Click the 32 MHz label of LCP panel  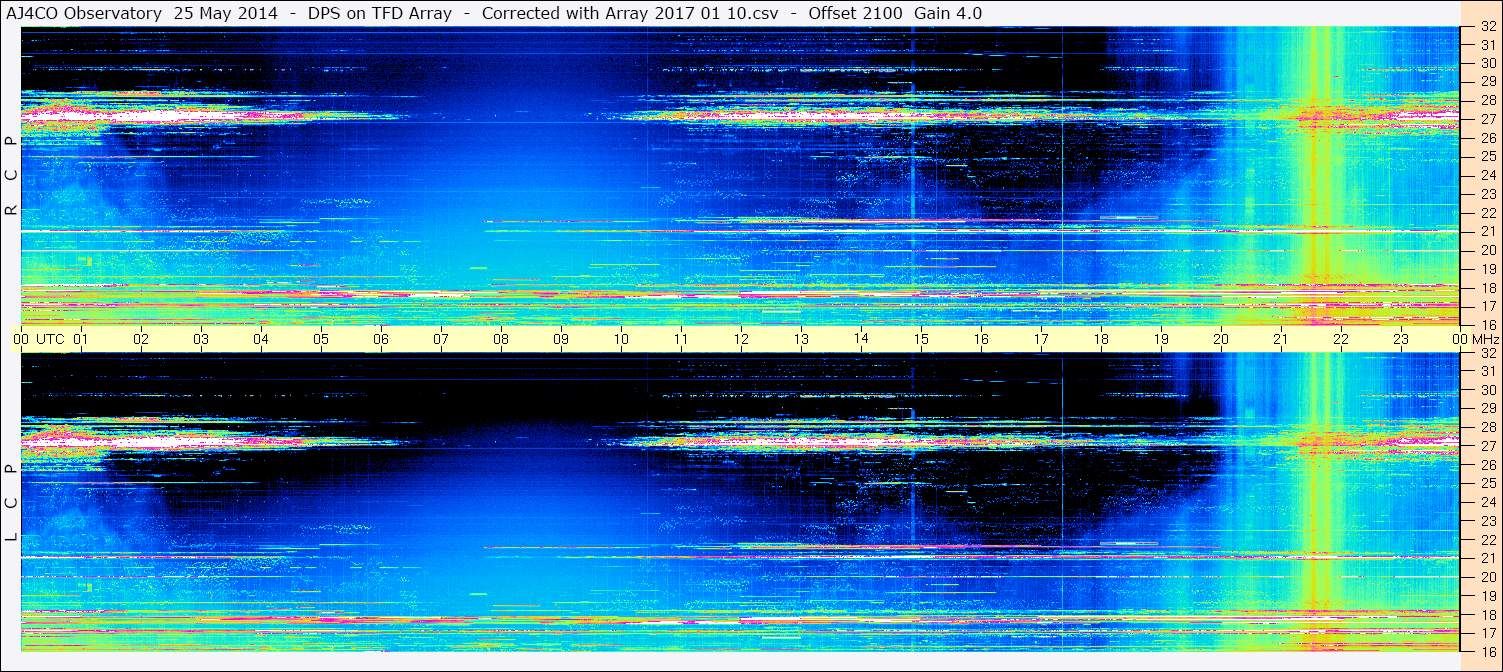(x=1487, y=353)
